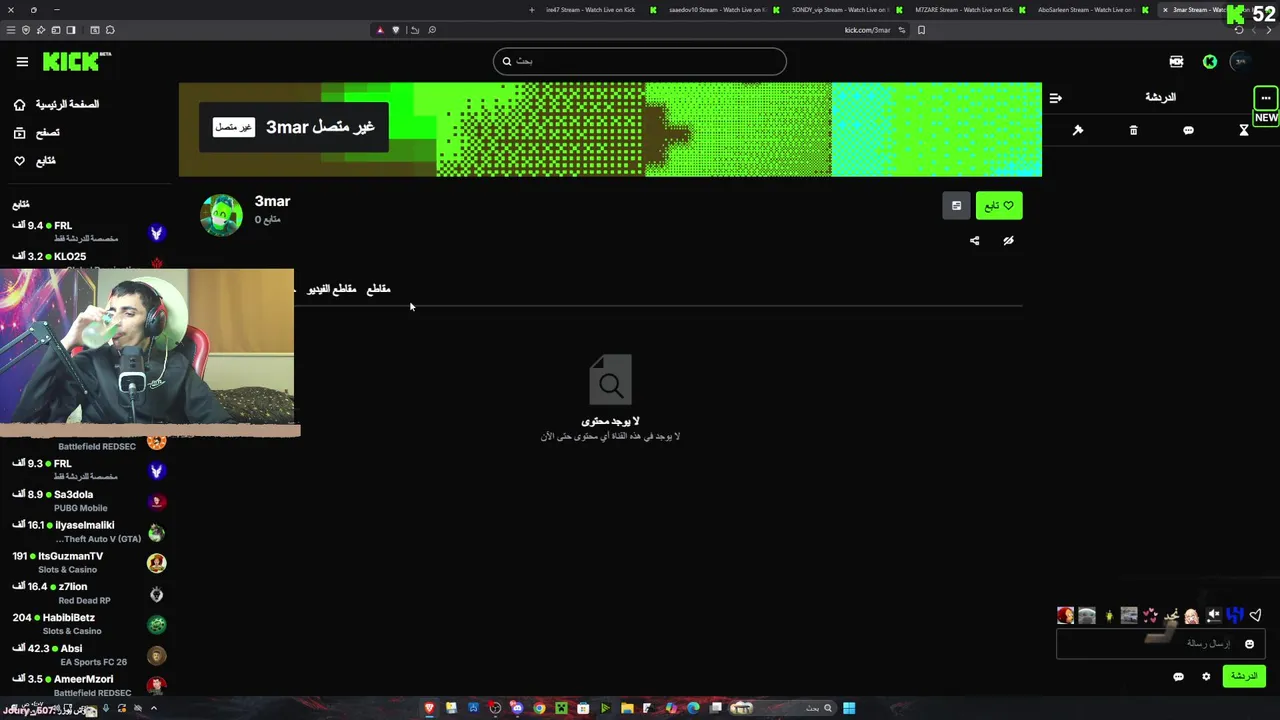
Task: Select the blue Al-Hilal logo emote
Action: (x=1235, y=615)
